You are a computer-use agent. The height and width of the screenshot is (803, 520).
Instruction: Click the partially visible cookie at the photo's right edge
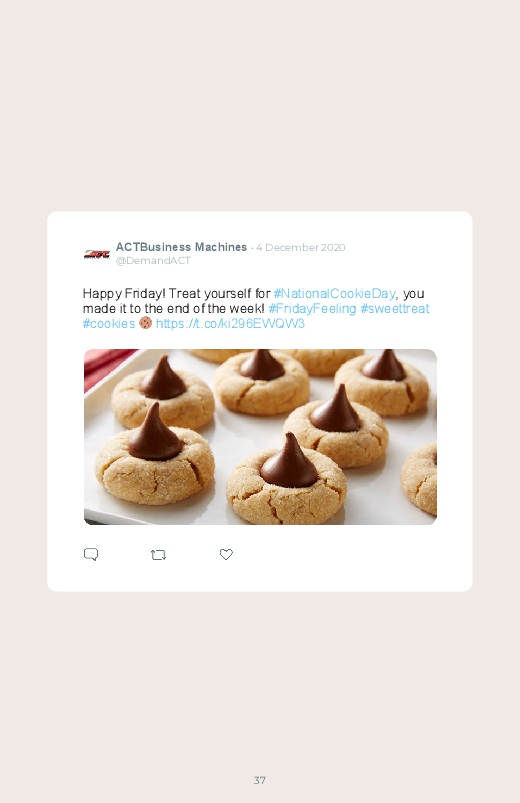[x=419, y=479]
